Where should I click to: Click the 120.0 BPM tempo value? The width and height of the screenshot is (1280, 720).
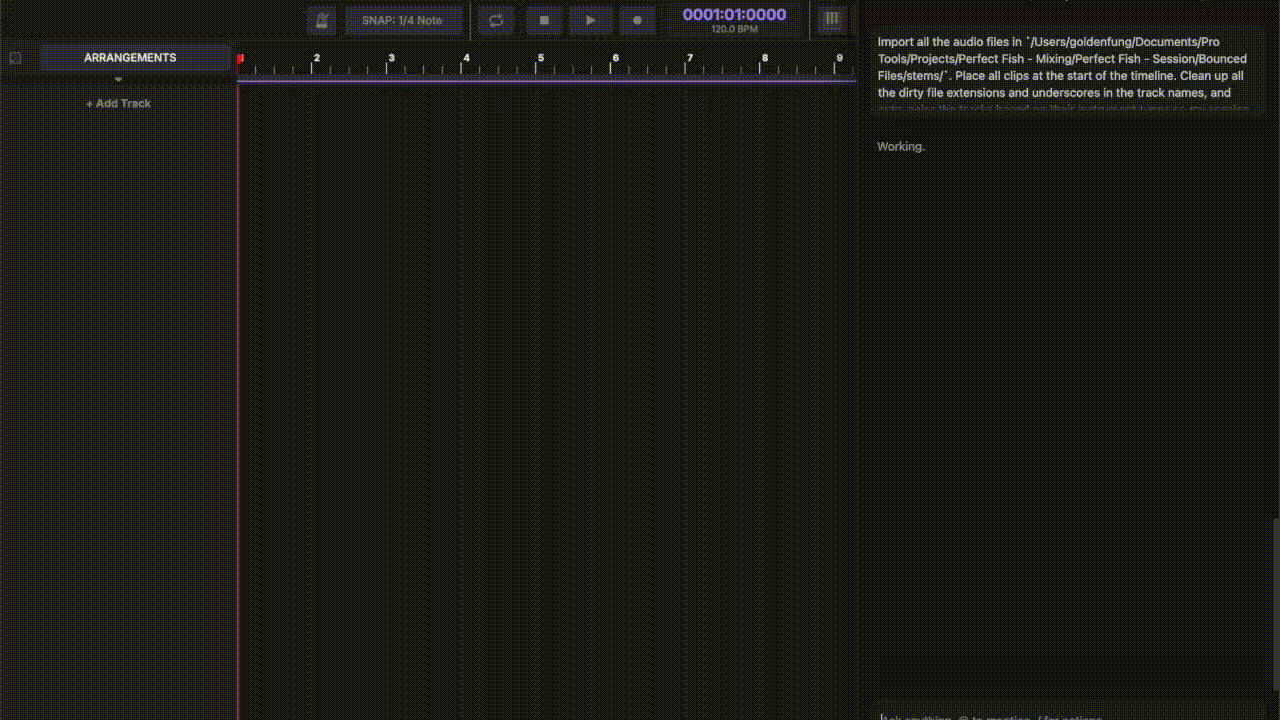click(734, 30)
